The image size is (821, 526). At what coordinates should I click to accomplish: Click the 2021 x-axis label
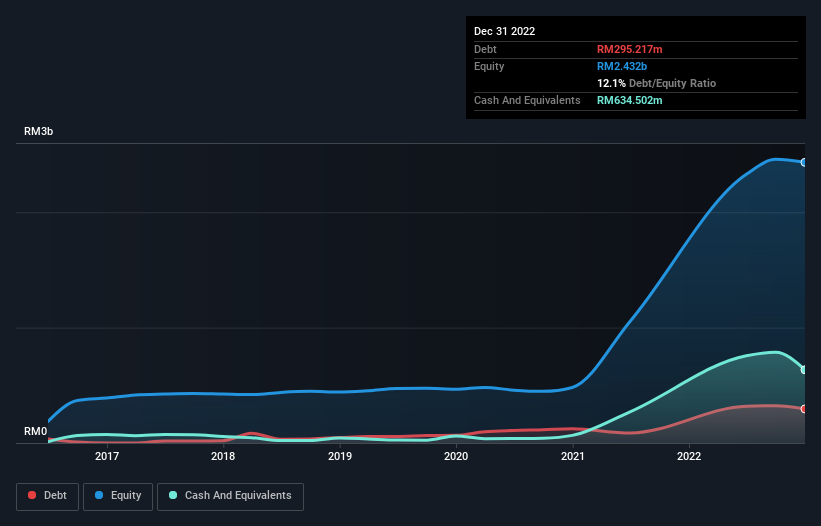tap(573, 456)
